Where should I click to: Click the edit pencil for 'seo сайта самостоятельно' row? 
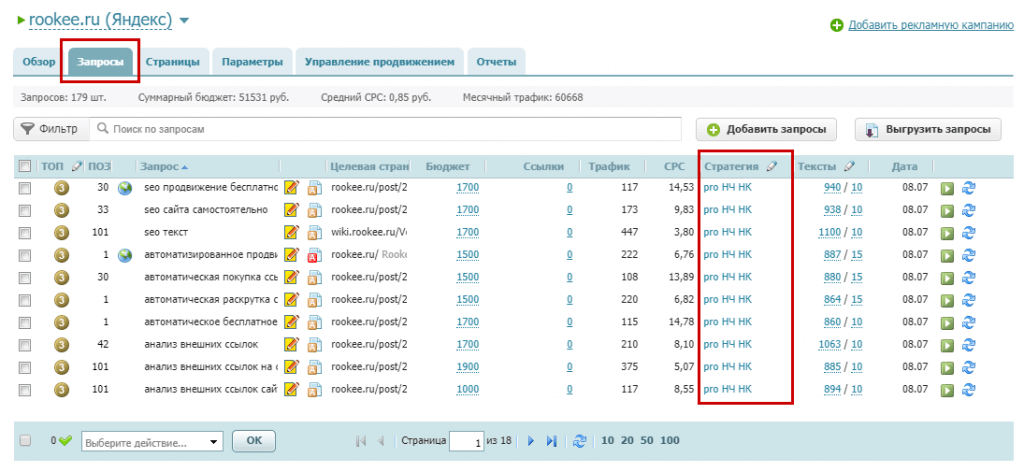291,210
